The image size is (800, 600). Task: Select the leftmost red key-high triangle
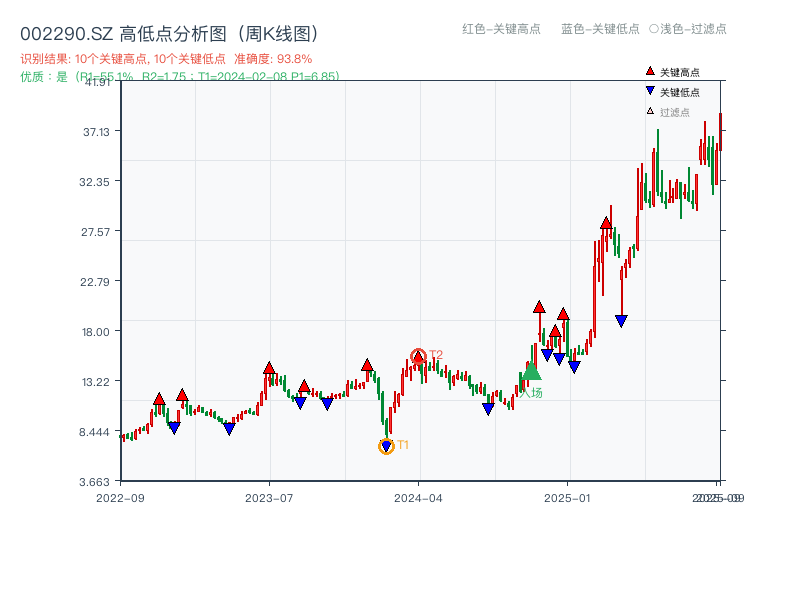pos(159,399)
